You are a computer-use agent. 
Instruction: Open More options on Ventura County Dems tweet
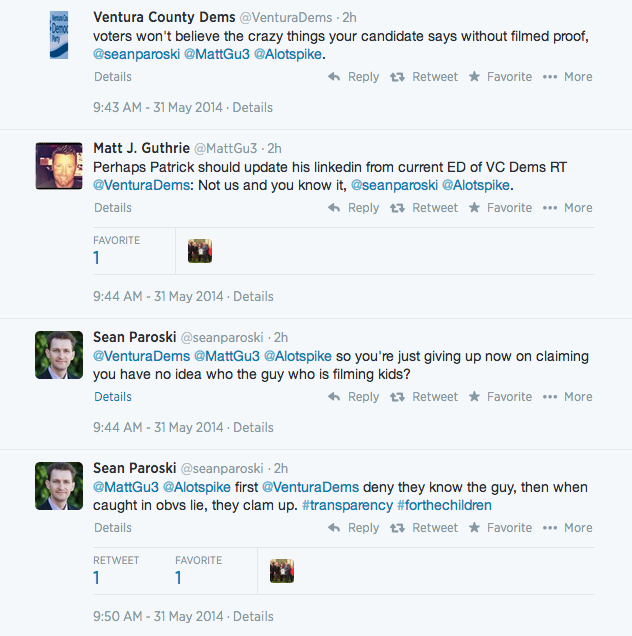pyautogui.click(x=568, y=77)
